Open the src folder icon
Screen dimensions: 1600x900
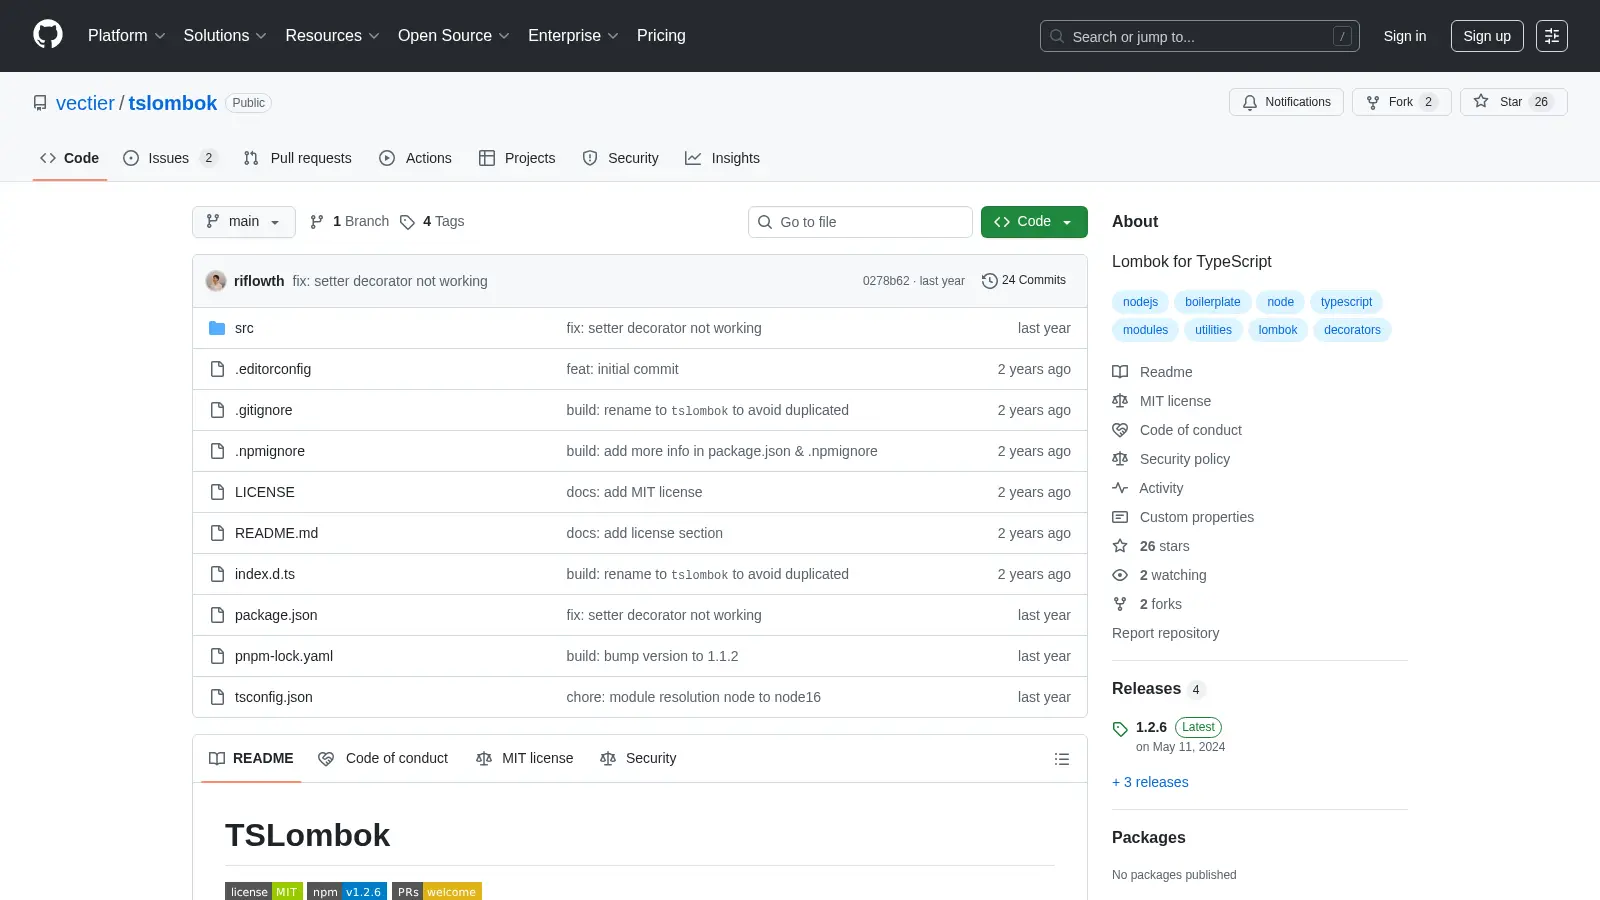coord(217,328)
